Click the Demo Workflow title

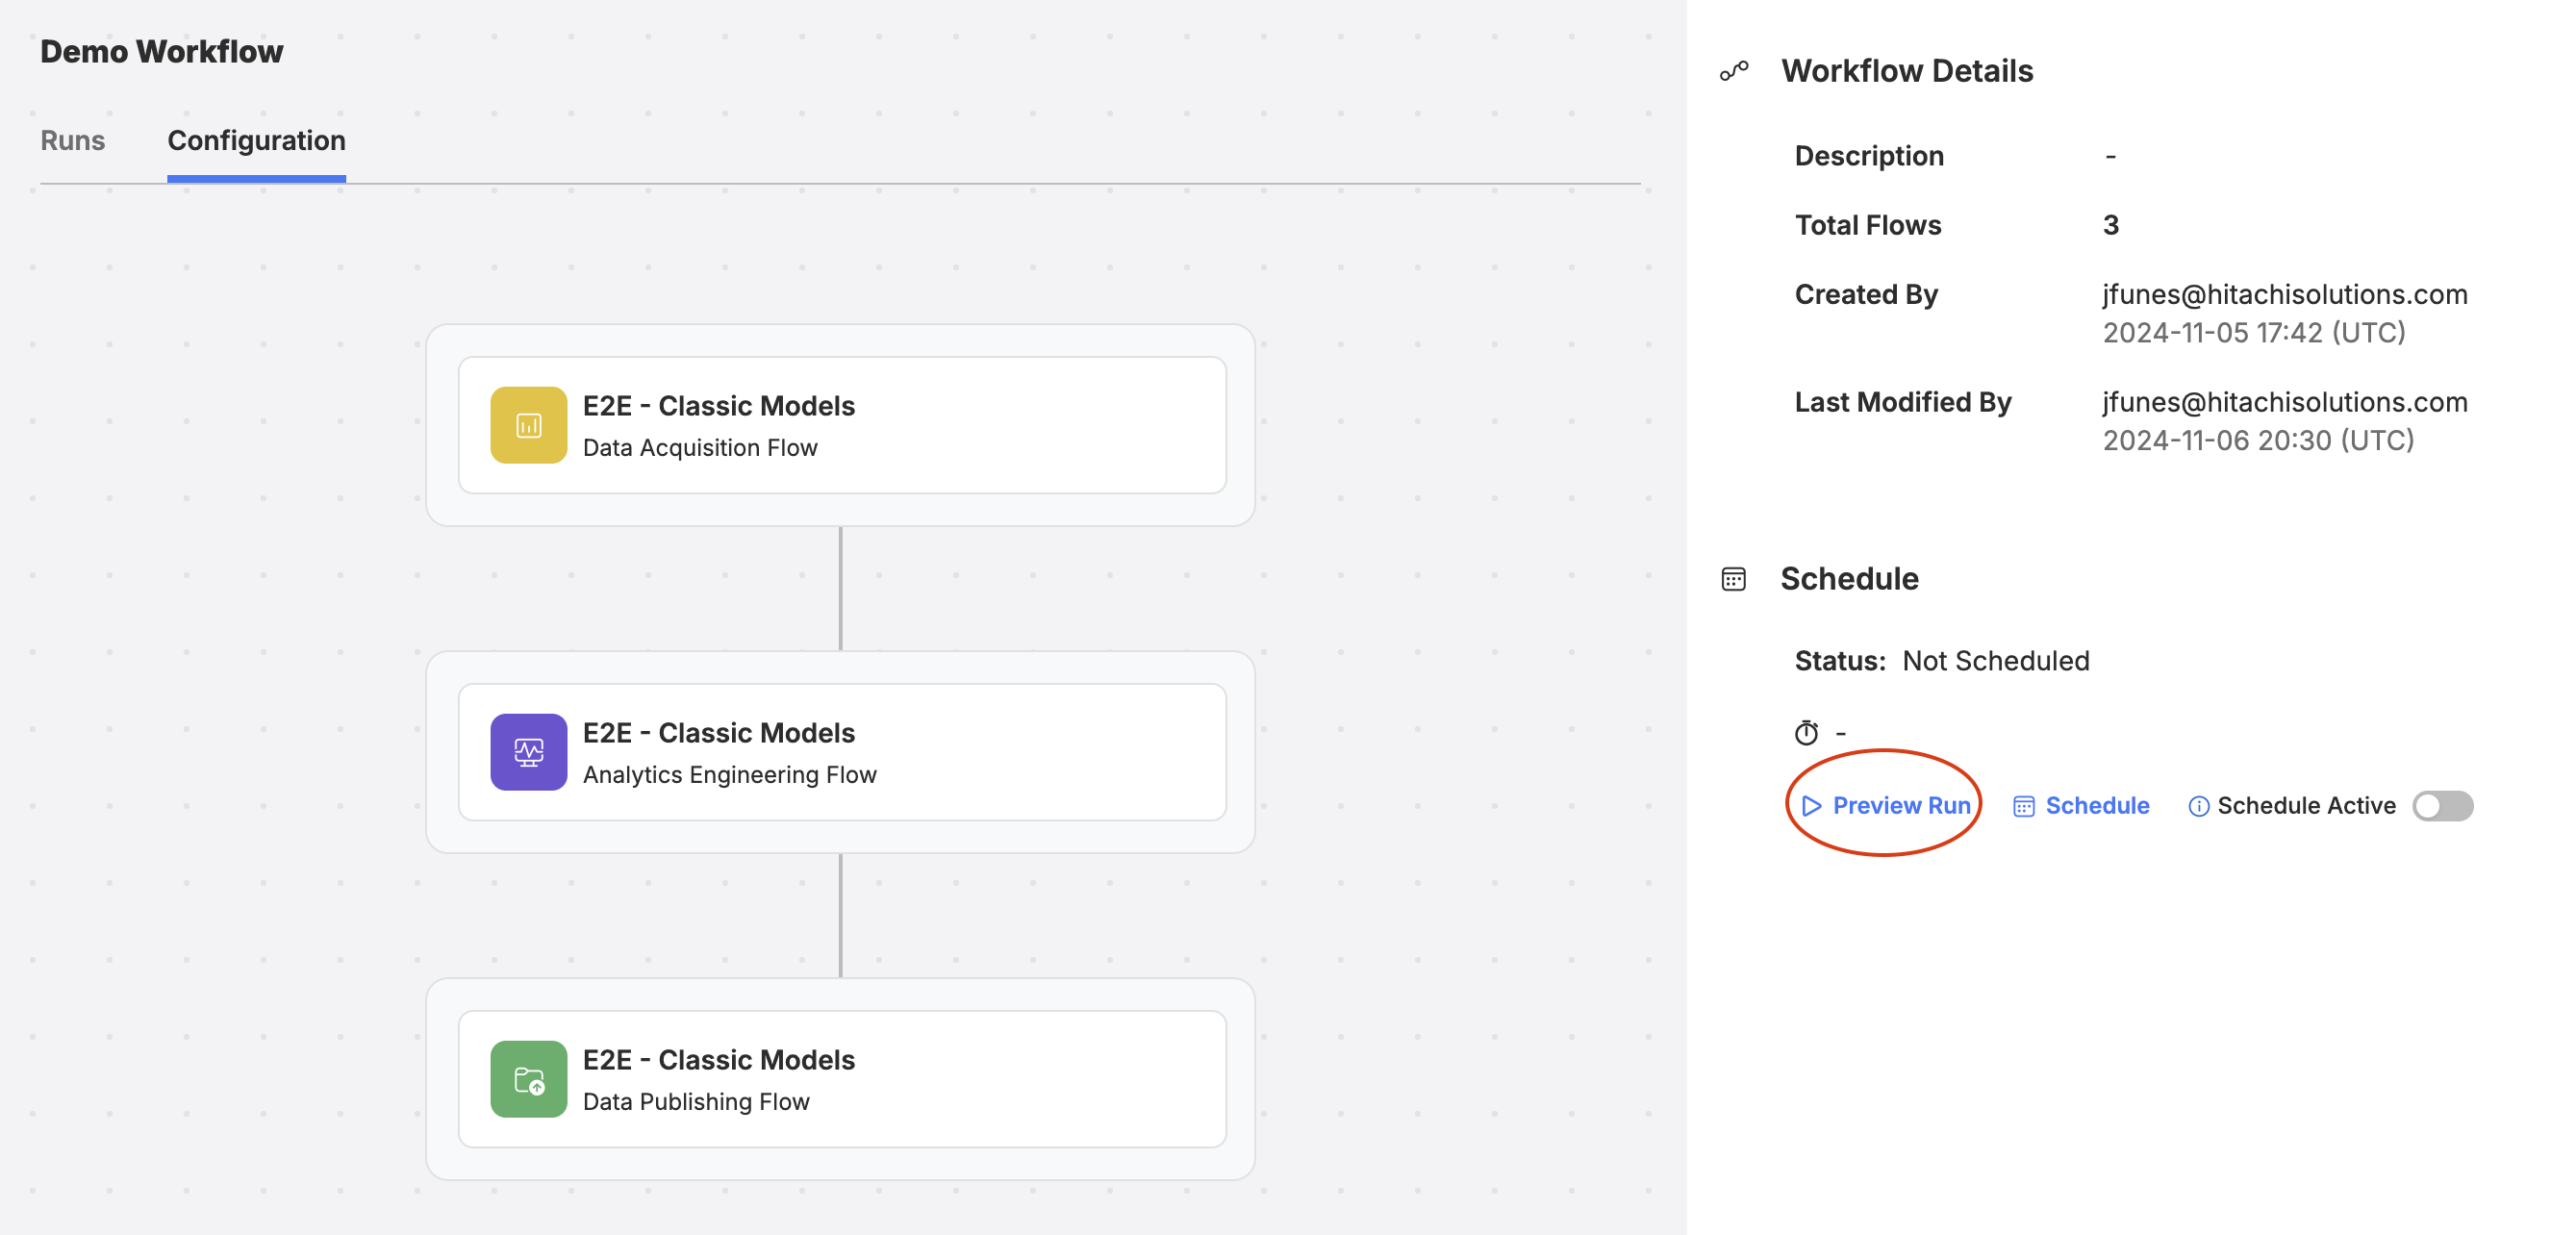coord(161,51)
